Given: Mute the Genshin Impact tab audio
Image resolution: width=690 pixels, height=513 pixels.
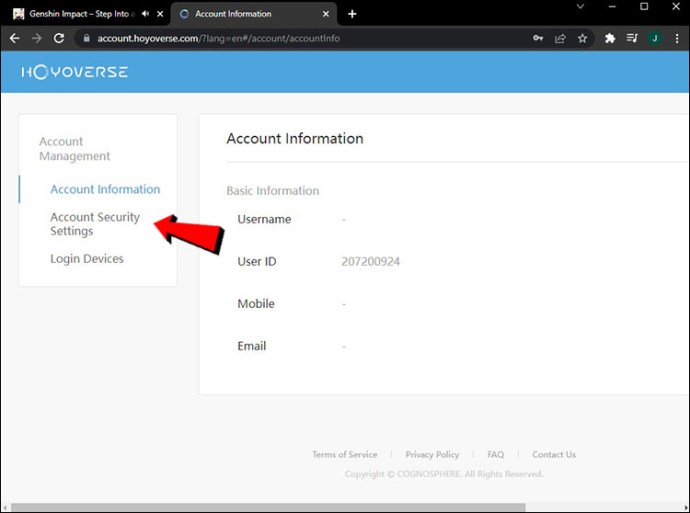Looking at the screenshot, I should click(146, 14).
